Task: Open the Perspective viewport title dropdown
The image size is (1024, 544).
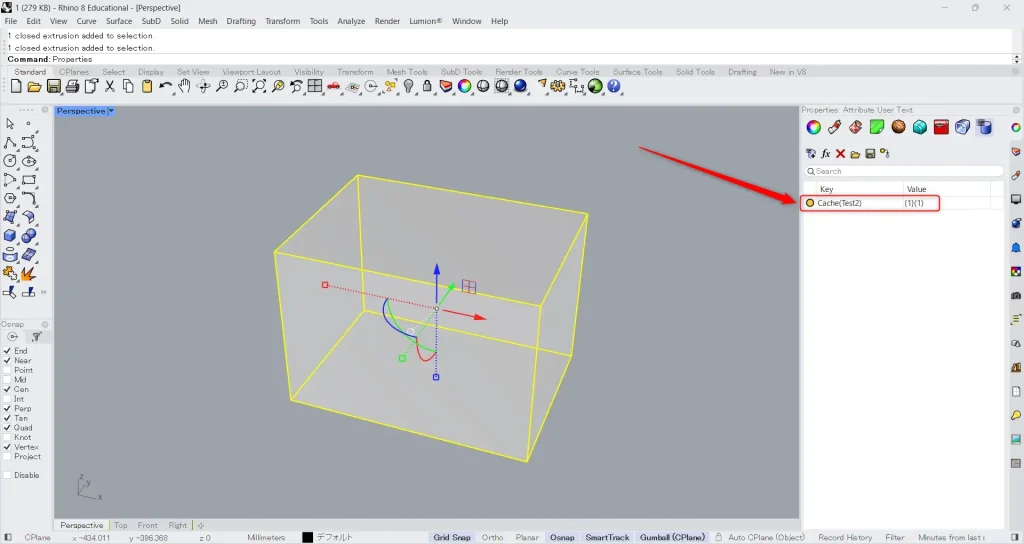Action: (x=111, y=111)
